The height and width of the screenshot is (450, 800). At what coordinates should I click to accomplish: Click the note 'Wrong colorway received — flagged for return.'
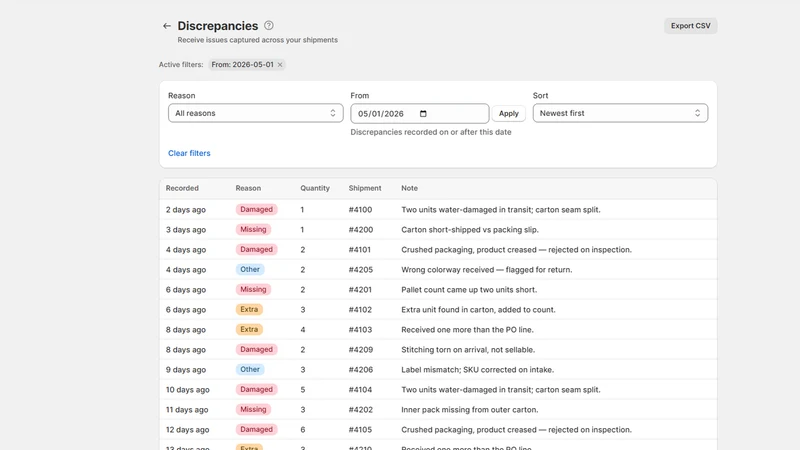(487, 269)
